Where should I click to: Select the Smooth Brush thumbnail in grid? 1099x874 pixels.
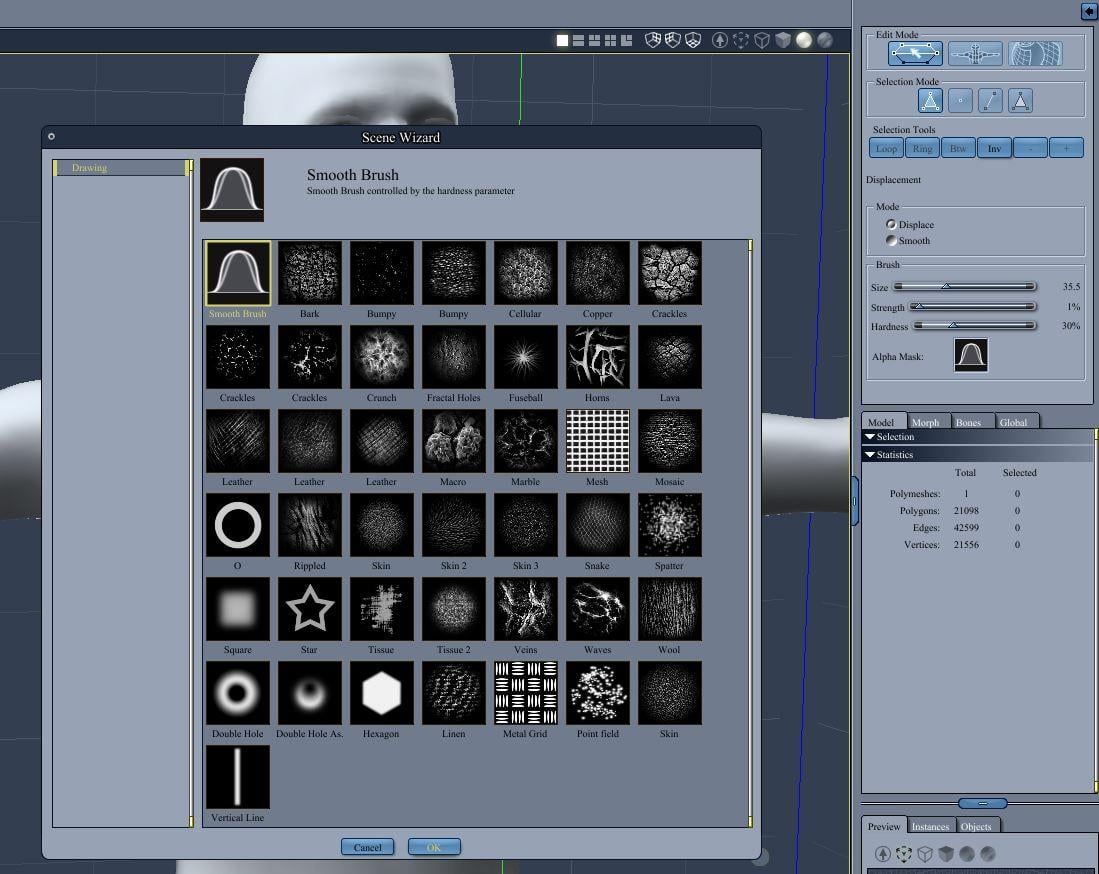coord(238,273)
